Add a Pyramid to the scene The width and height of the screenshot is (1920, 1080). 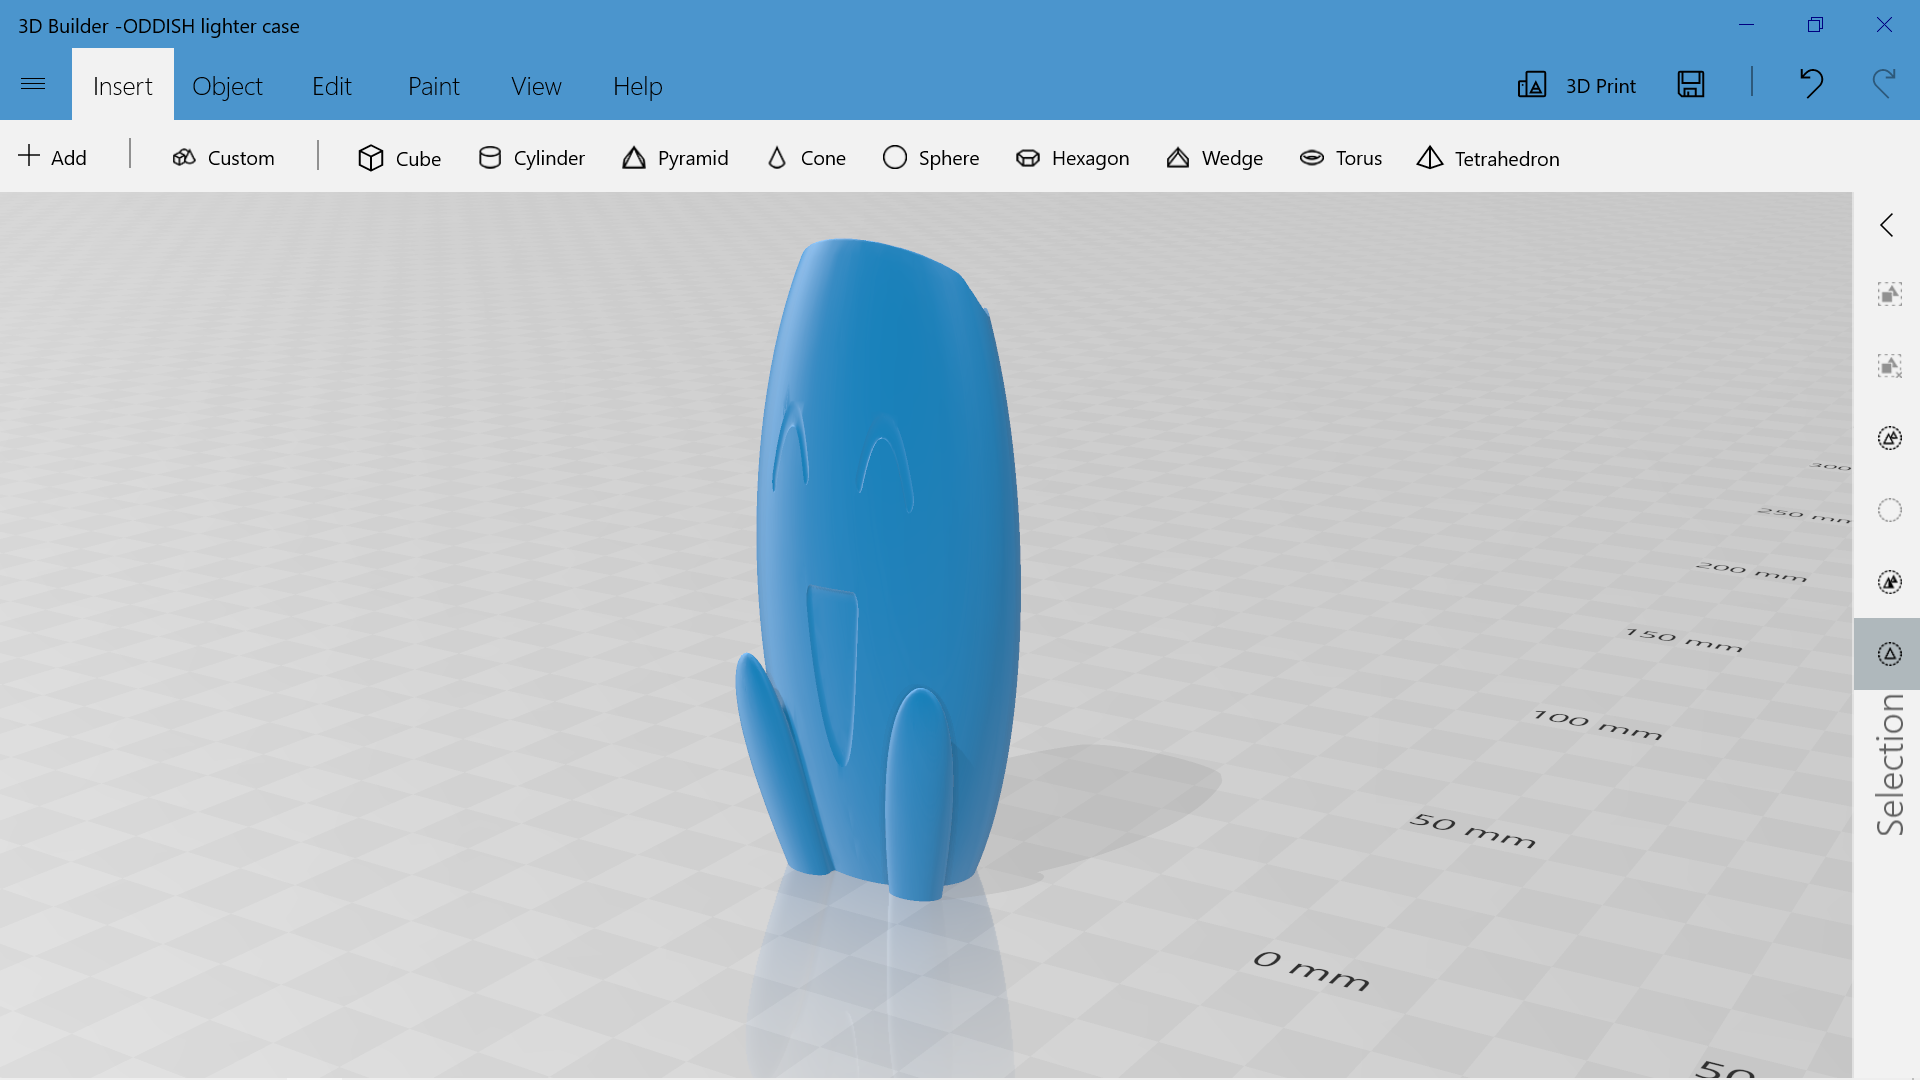(675, 158)
